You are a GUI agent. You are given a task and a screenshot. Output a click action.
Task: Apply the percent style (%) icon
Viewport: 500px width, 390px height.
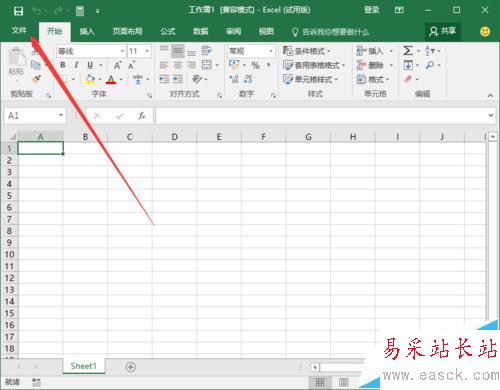pyautogui.click(x=255, y=65)
